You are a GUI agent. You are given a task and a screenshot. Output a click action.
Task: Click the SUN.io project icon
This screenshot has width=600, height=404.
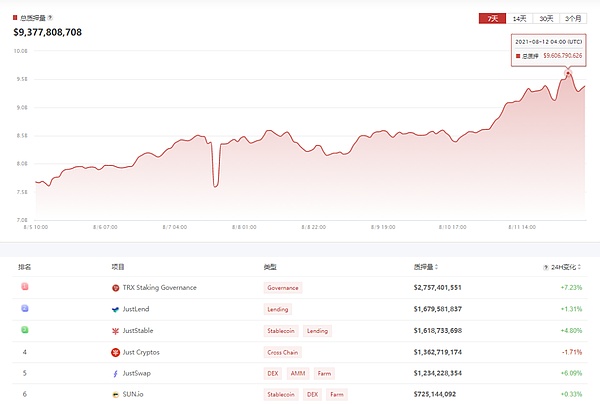click(x=116, y=395)
